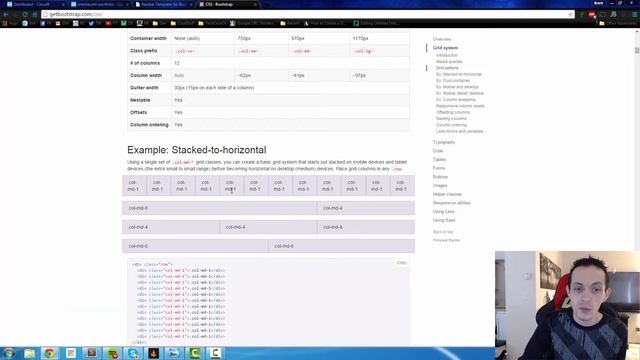
Task: Reload the Bootstrap page
Action: [x=25, y=14]
